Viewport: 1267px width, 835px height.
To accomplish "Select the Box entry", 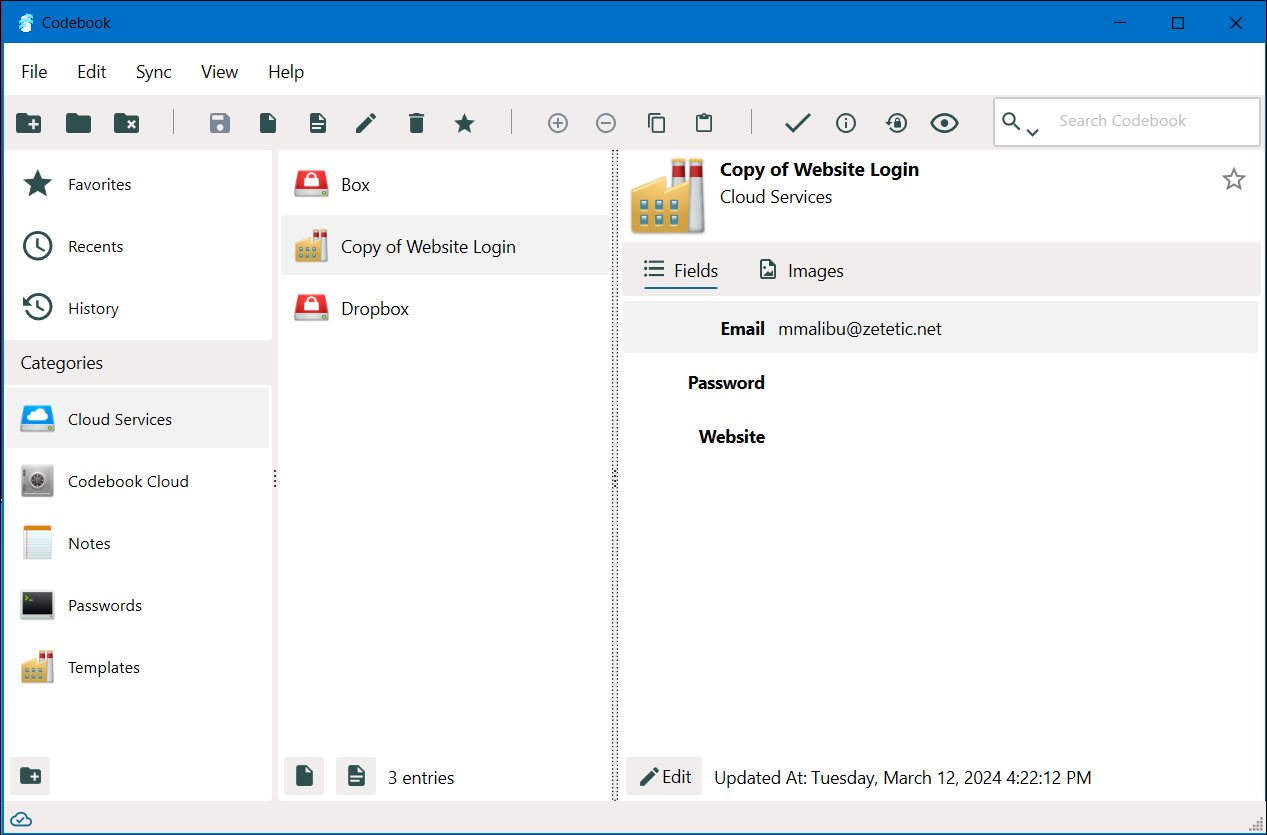I will pyautogui.click(x=444, y=185).
